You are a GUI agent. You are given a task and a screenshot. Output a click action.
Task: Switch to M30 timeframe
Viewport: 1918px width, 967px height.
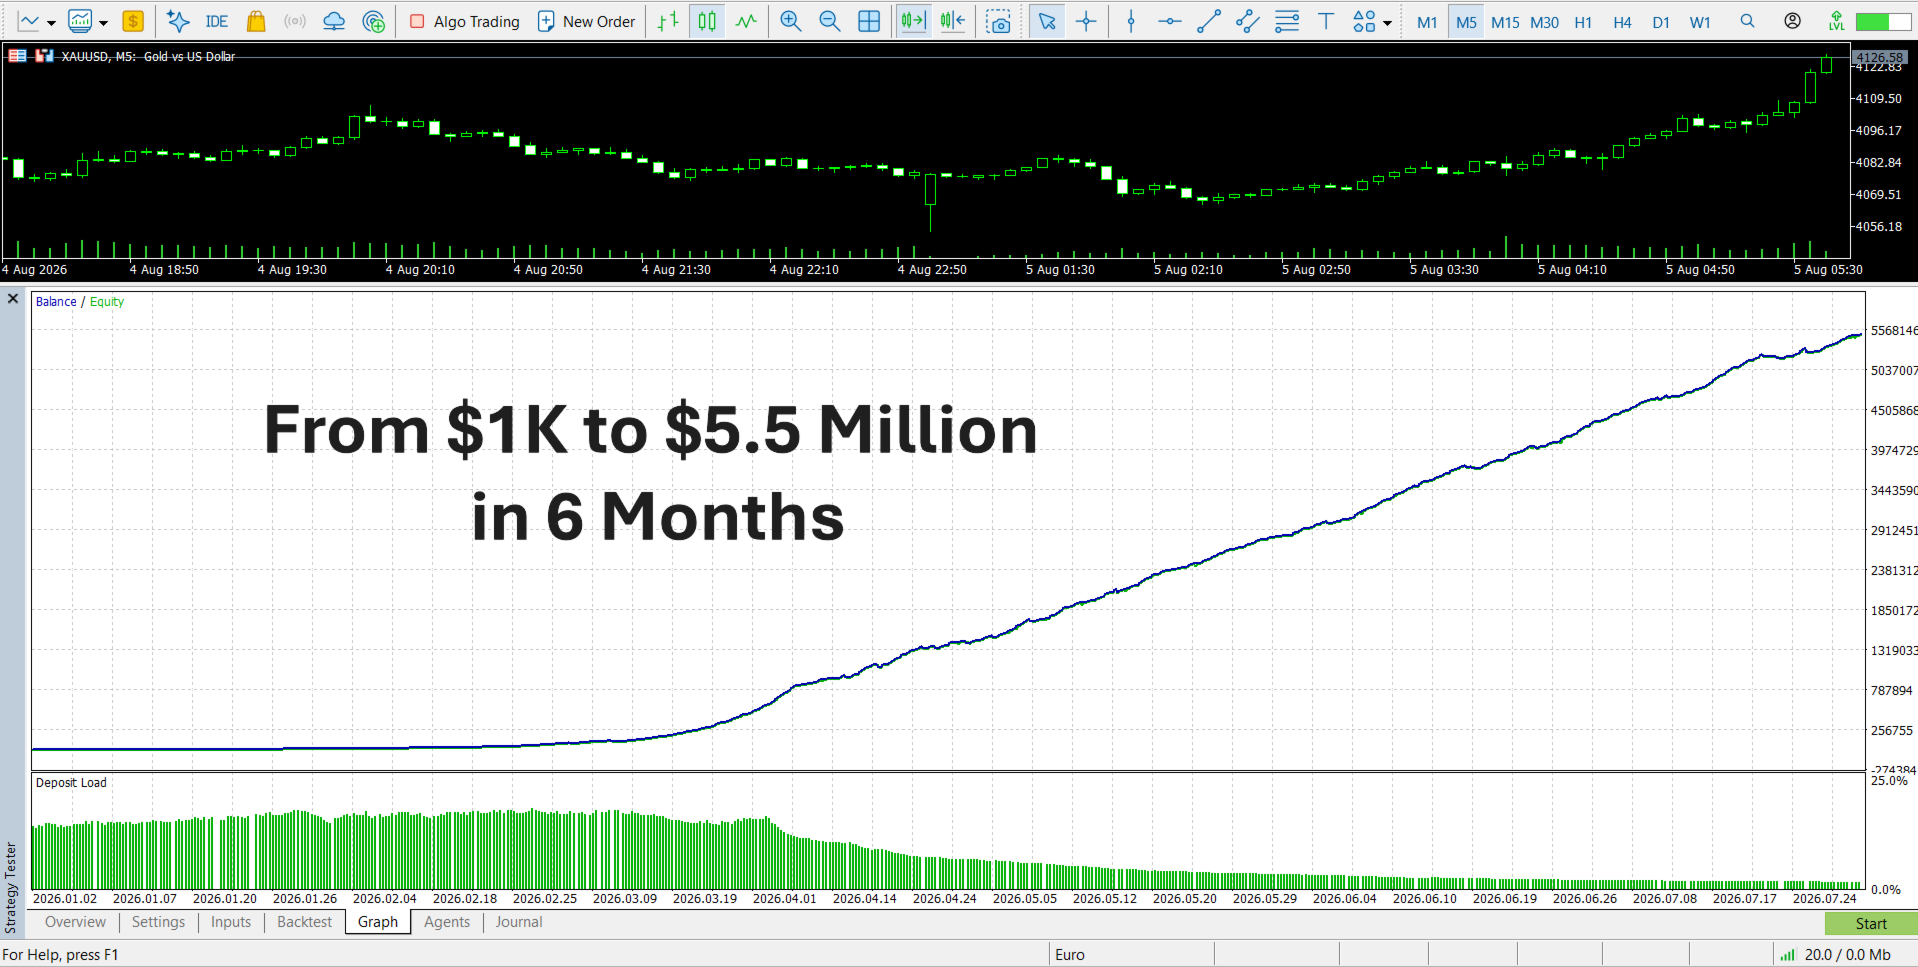point(1544,22)
